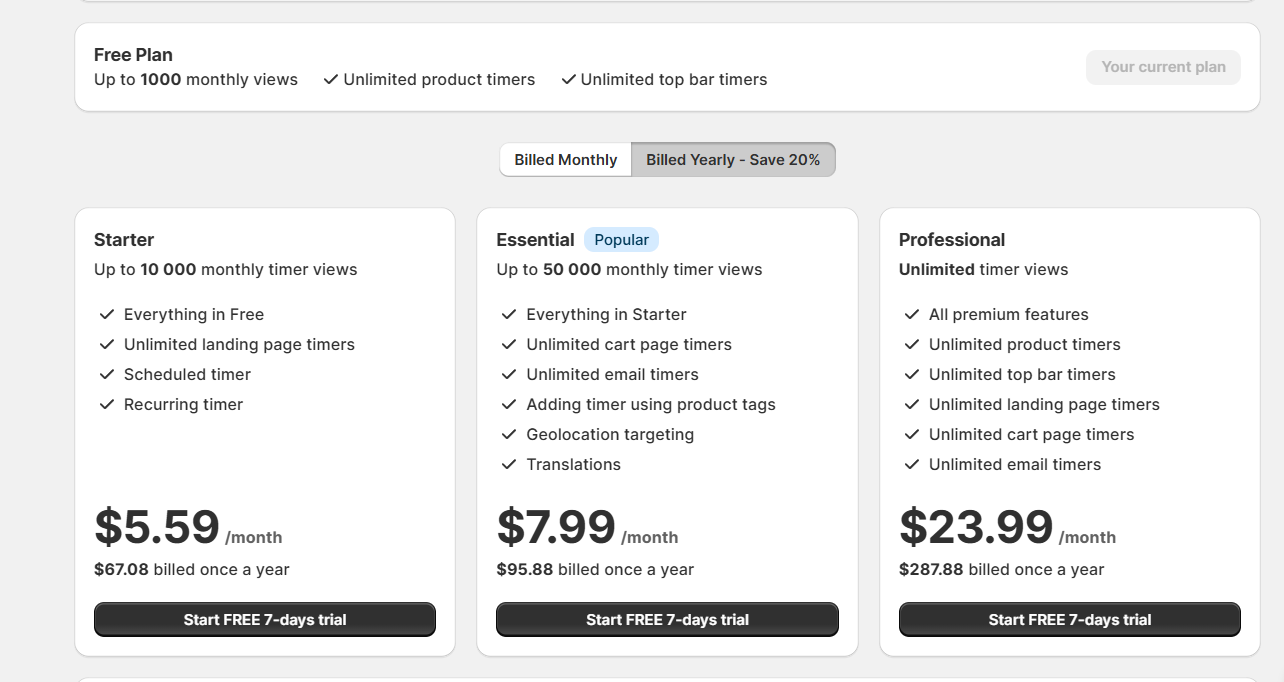Click the Starter plan heading
The image size is (1284, 682).
click(x=124, y=240)
